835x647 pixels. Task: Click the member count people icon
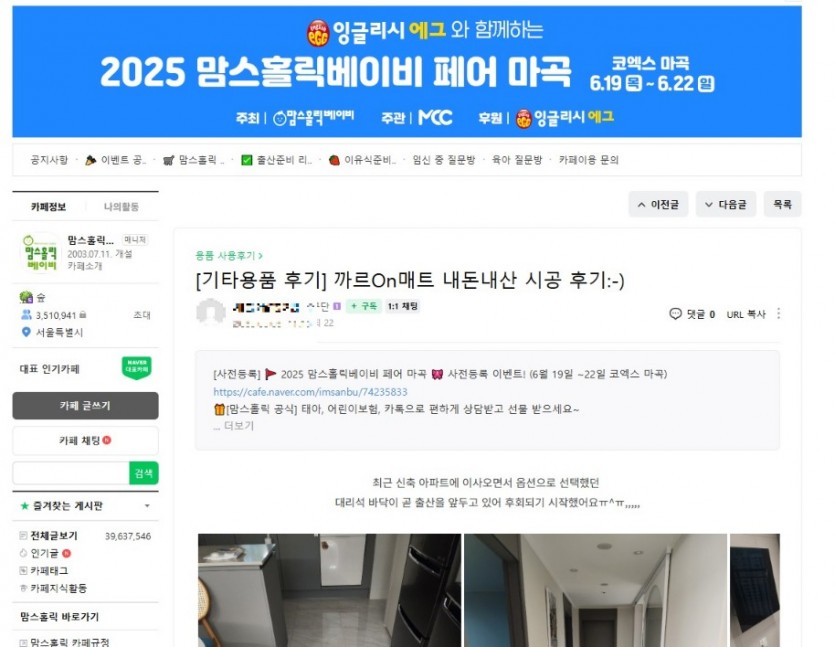click(26, 315)
